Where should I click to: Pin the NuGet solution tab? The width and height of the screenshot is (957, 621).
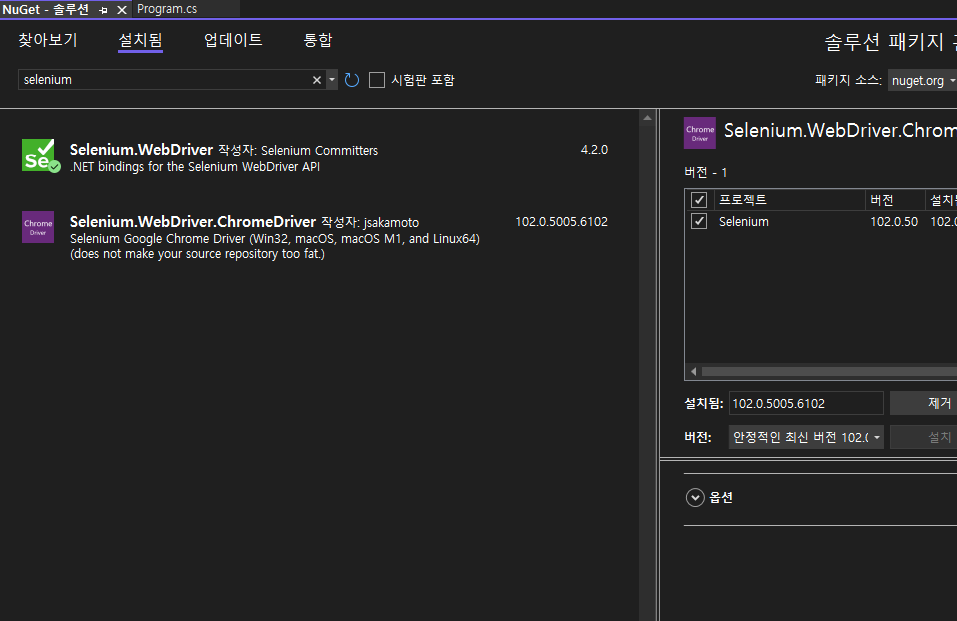click(x=103, y=10)
